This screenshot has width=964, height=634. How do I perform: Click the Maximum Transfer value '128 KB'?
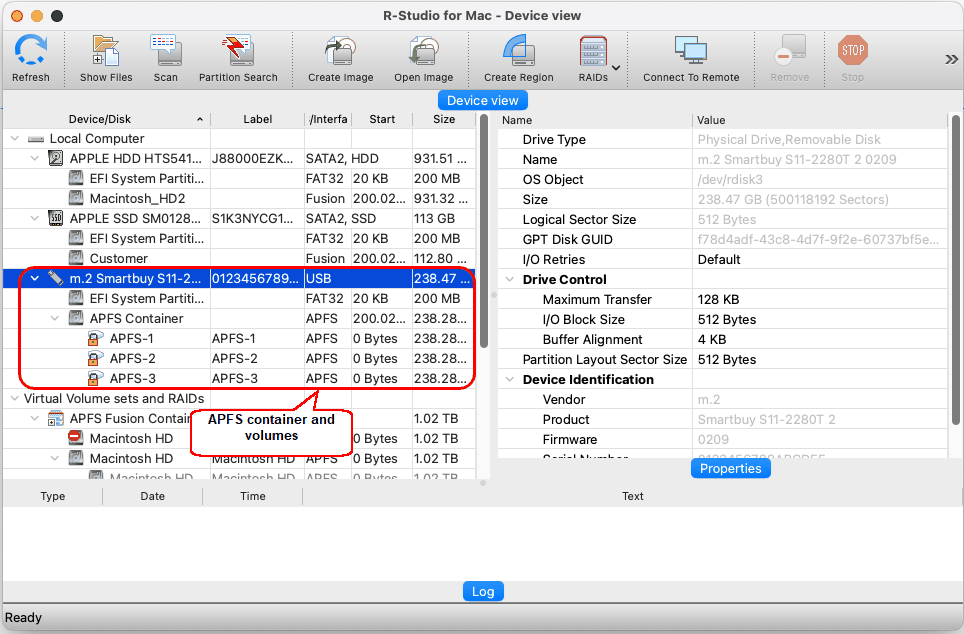tap(718, 299)
